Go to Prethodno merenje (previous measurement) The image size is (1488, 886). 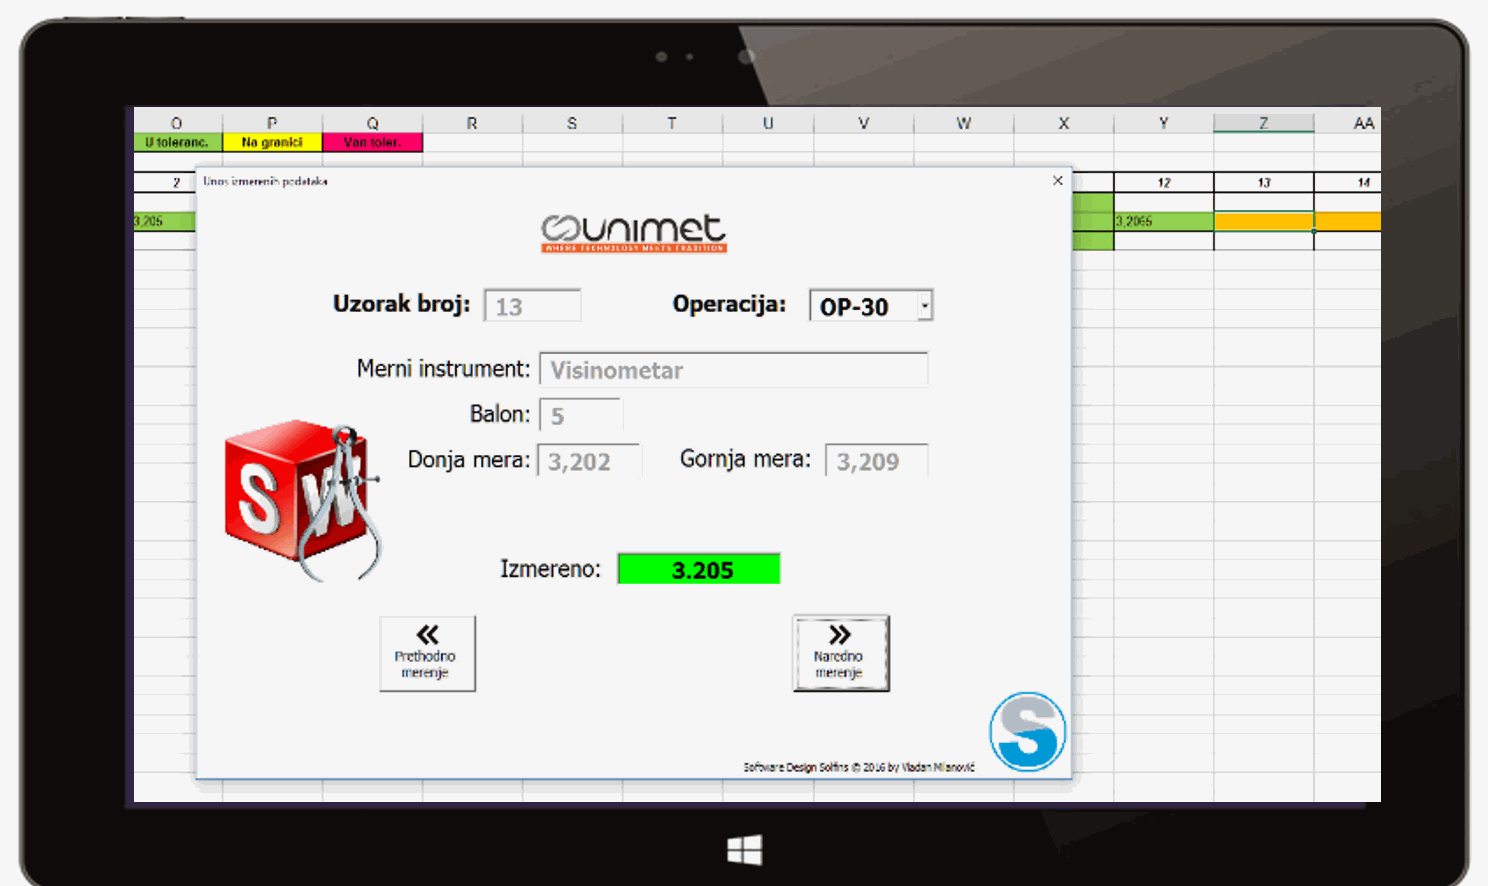(427, 653)
